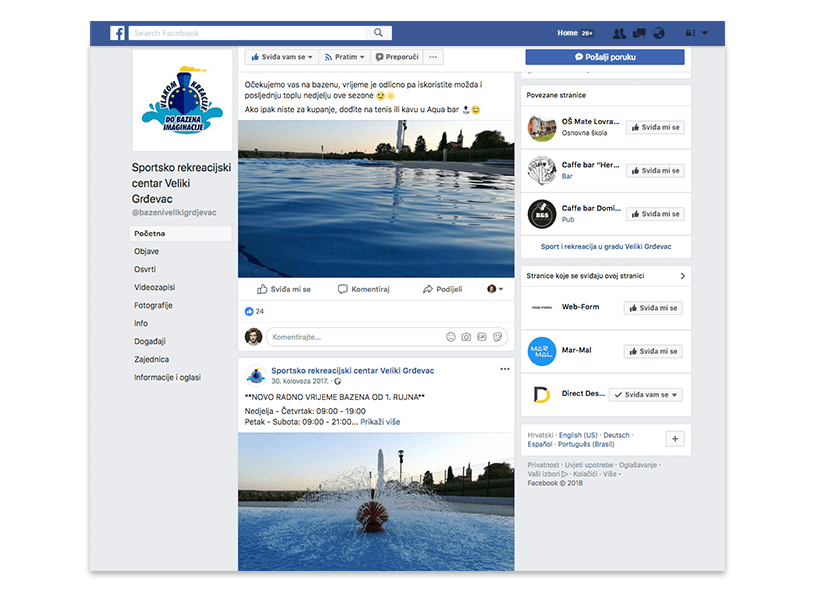815x600 pixels.
Task: Switch language to Español
Action: (540, 444)
